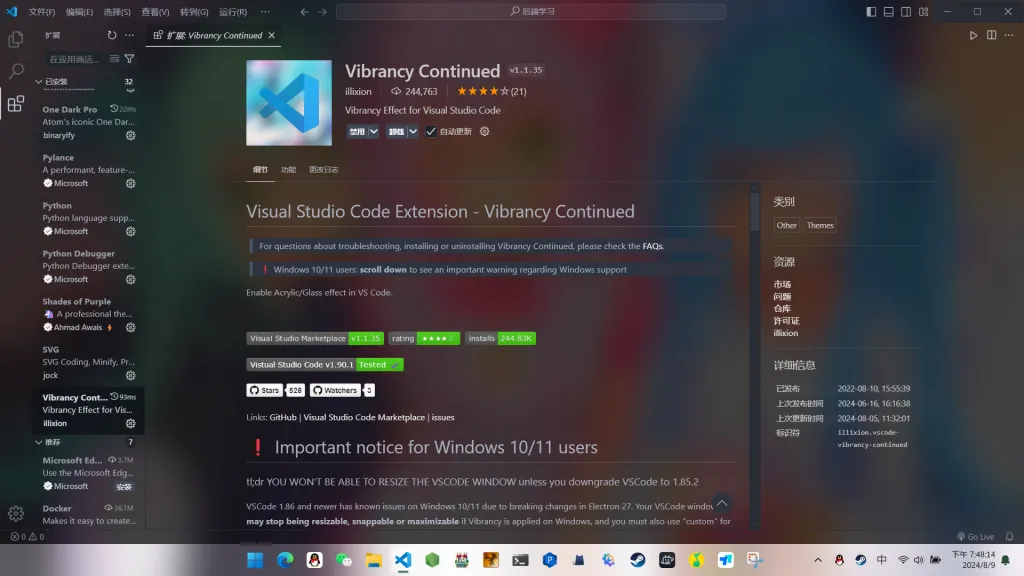Switch to the Changelog tab
The height and width of the screenshot is (576, 1024).
tap(323, 170)
